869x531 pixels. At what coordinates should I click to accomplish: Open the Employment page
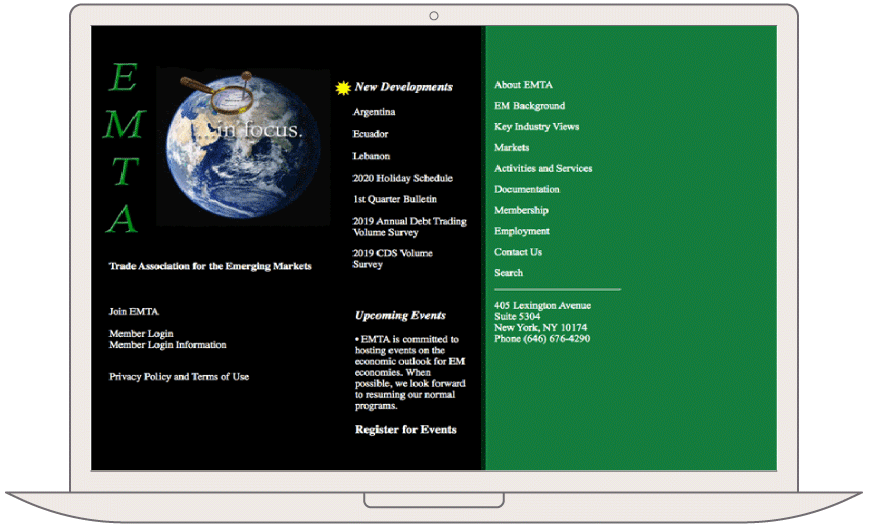522,231
